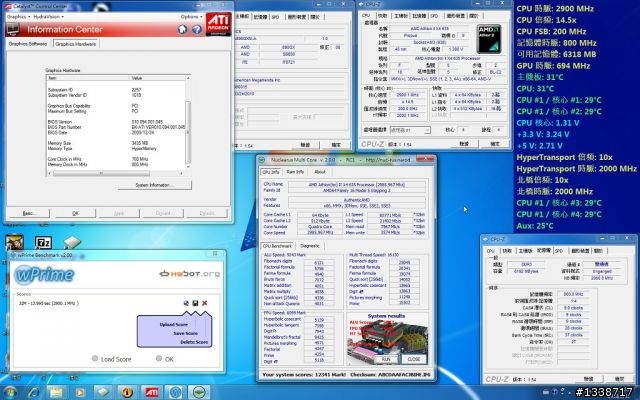Click the wPrime Upload Score globe icon
The height and width of the screenshot is (400, 640).
point(186,303)
